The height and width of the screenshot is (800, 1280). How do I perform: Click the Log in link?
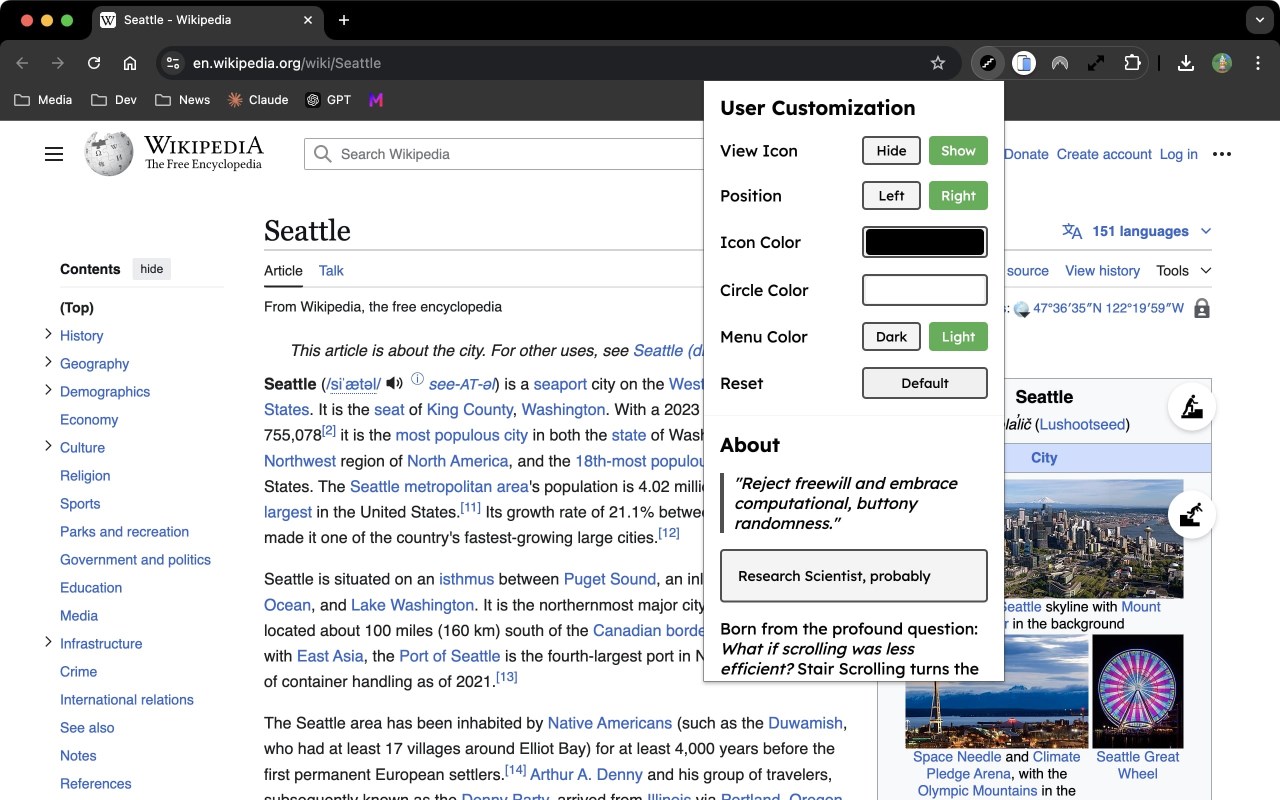(1178, 154)
